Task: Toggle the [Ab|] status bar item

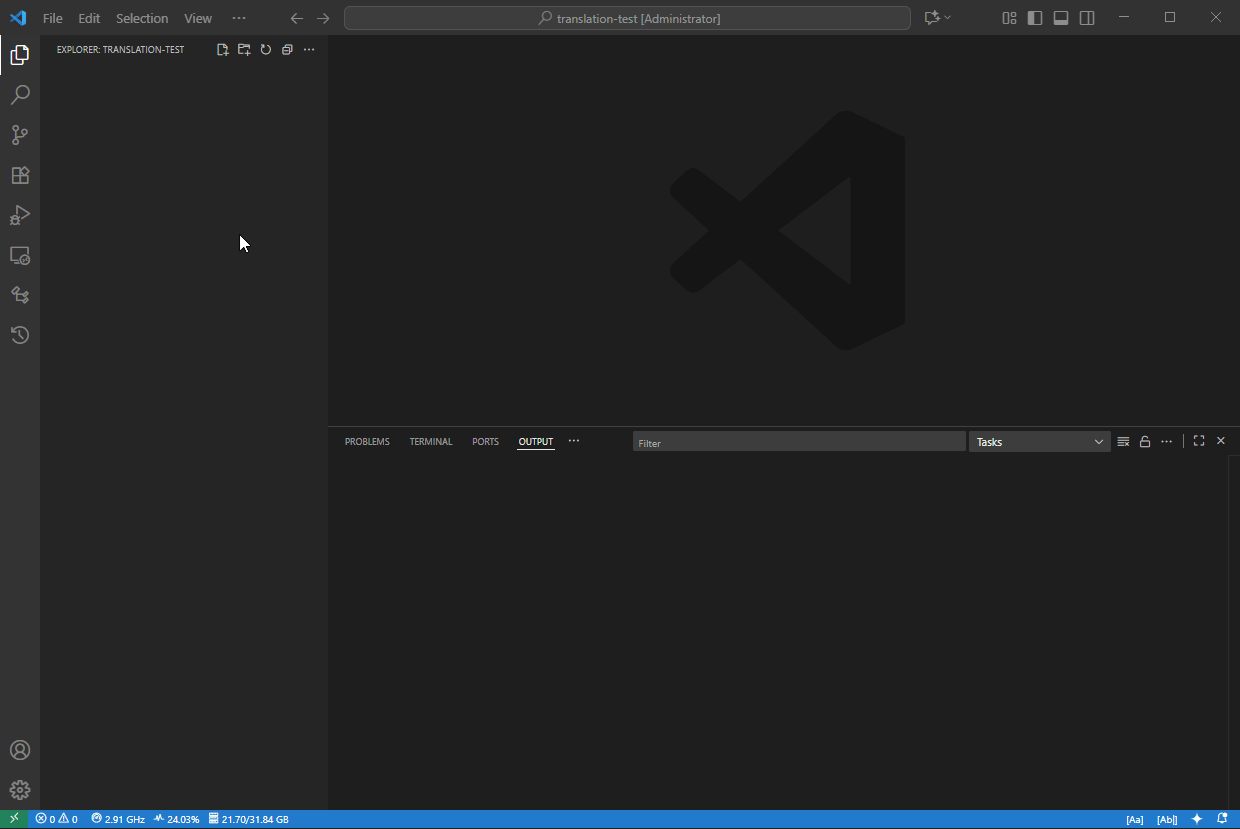Action: [x=1167, y=819]
